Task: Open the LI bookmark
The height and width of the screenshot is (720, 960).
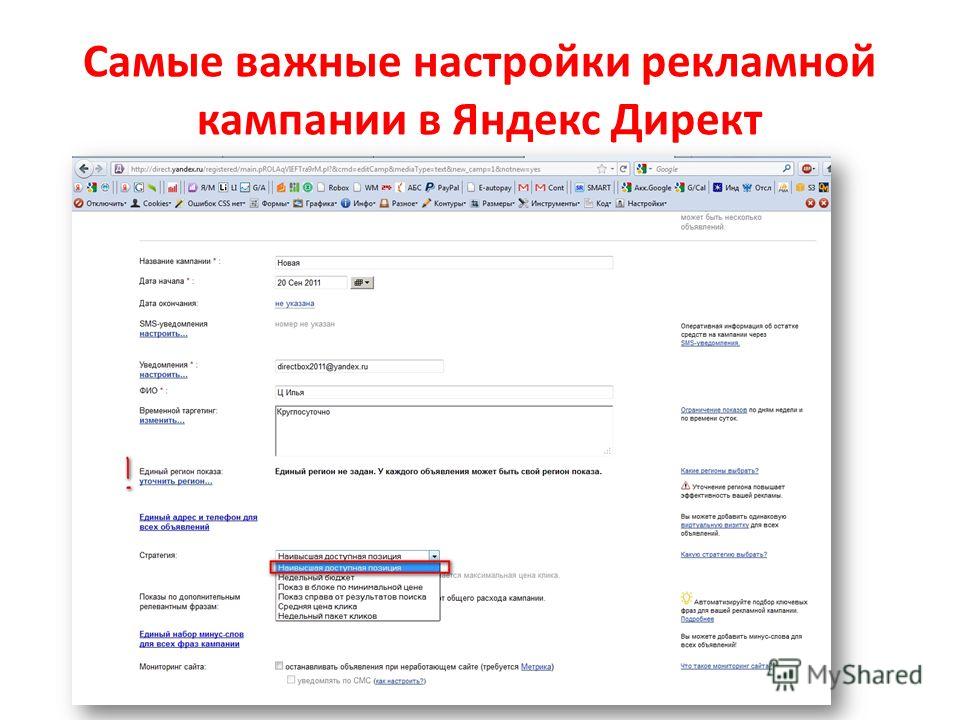Action: click(228, 187)
